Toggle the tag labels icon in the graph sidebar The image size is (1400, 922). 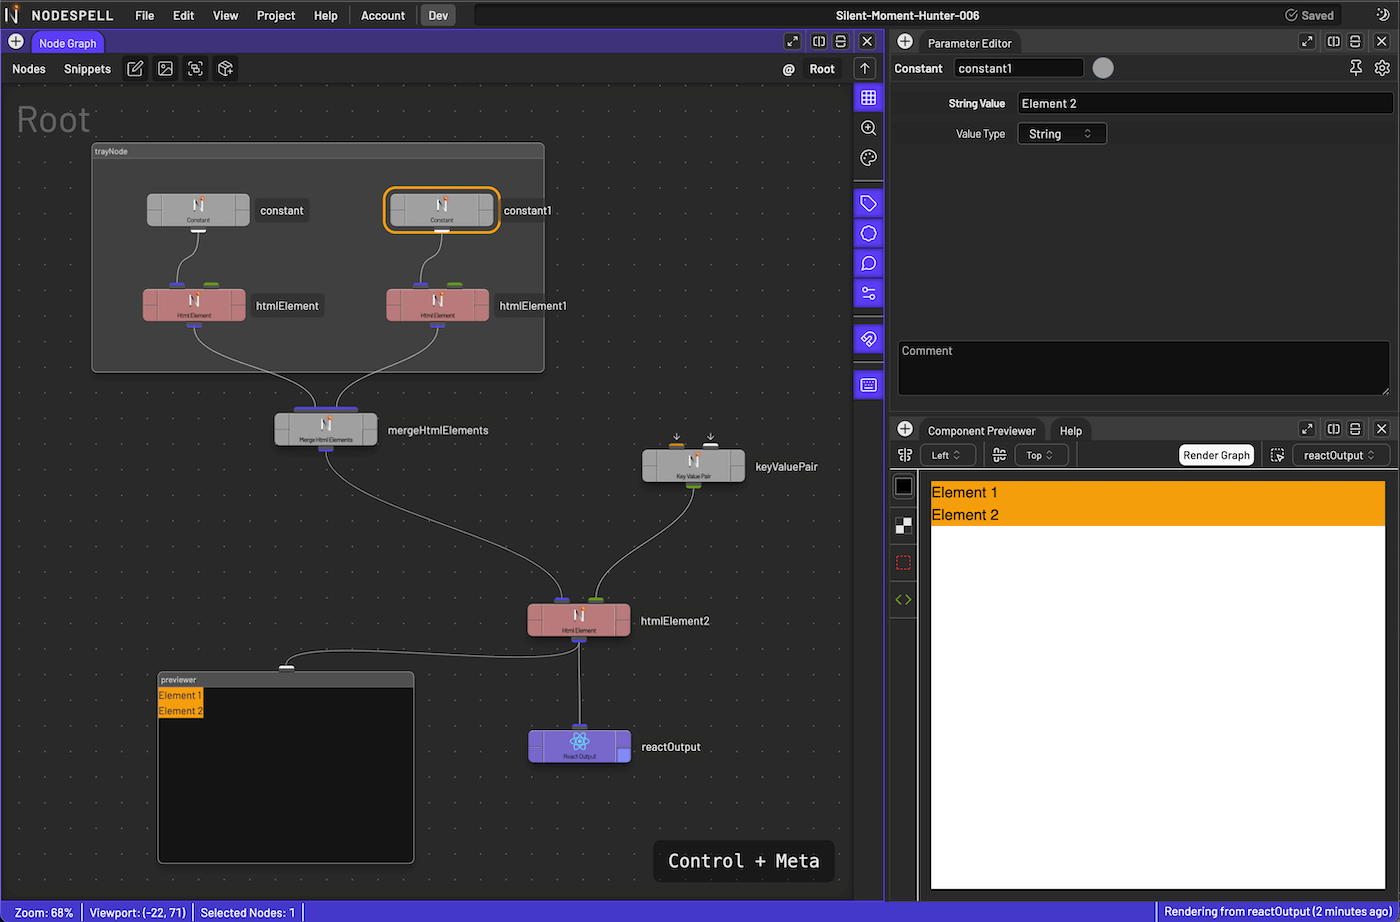868,204
